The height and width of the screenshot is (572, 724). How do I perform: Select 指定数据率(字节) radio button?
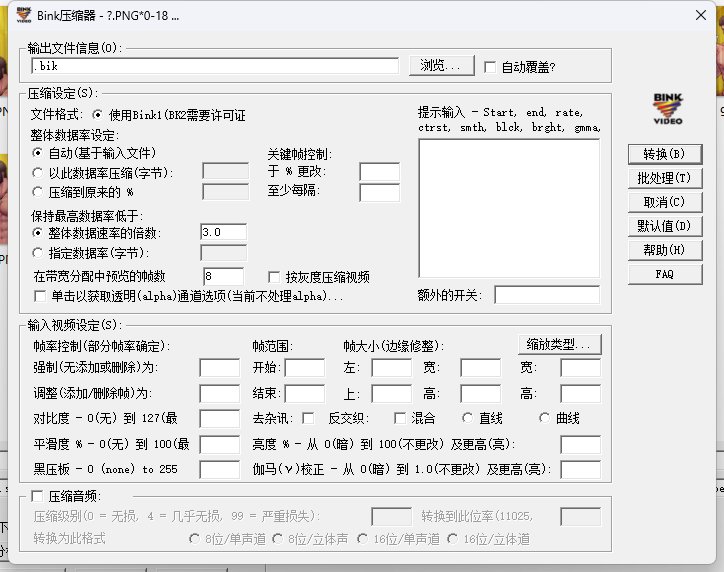click(x=37, y=253)
